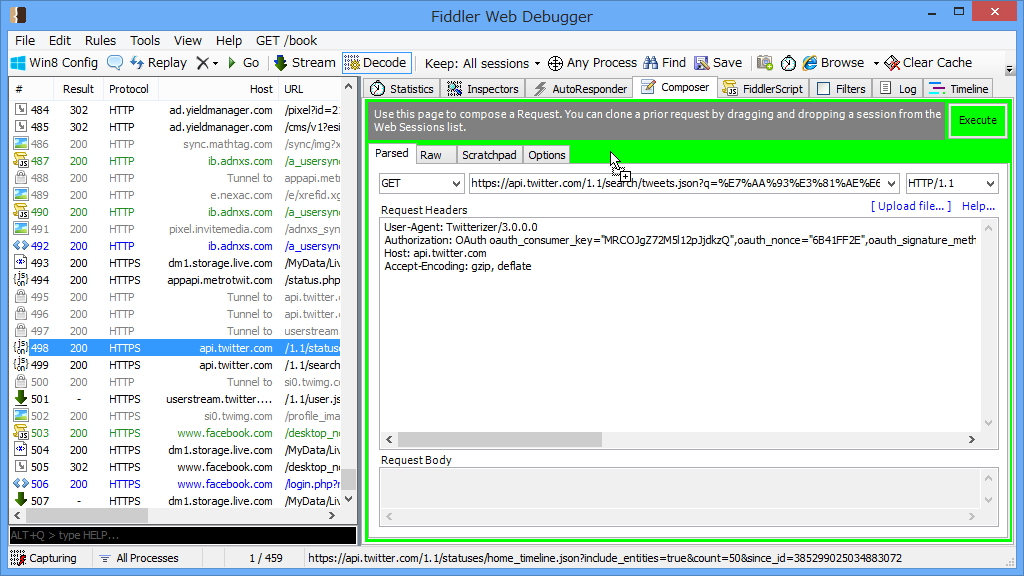This screenshot has height=576, width=1024.
Task: Open the Remove X dropdown arrow
Action: pyautogui.click(x=216, y=63)
